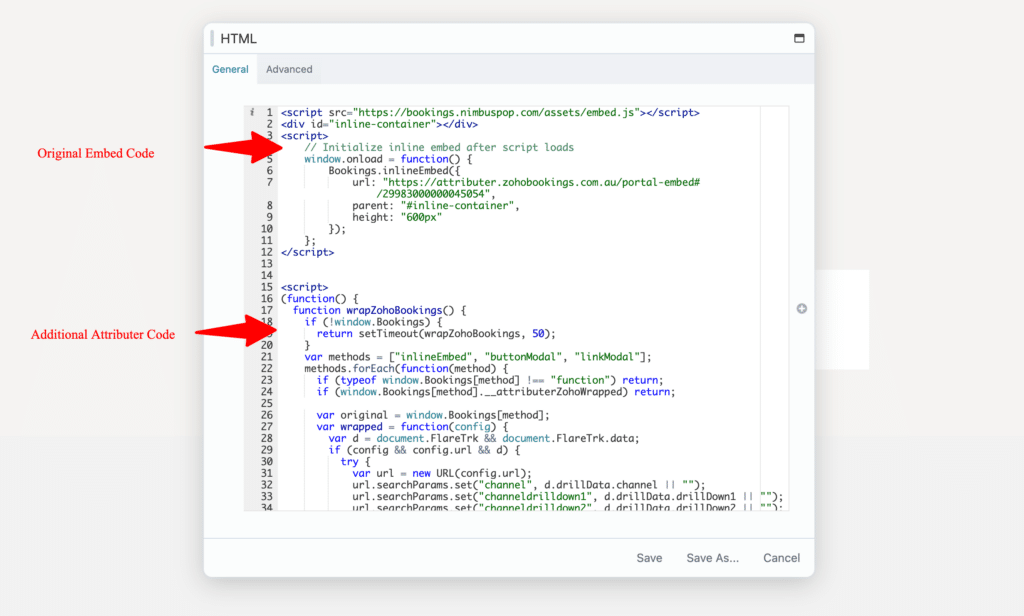
Task: Click the plus add-module icon beside dialog
Action: pos(801,308)
